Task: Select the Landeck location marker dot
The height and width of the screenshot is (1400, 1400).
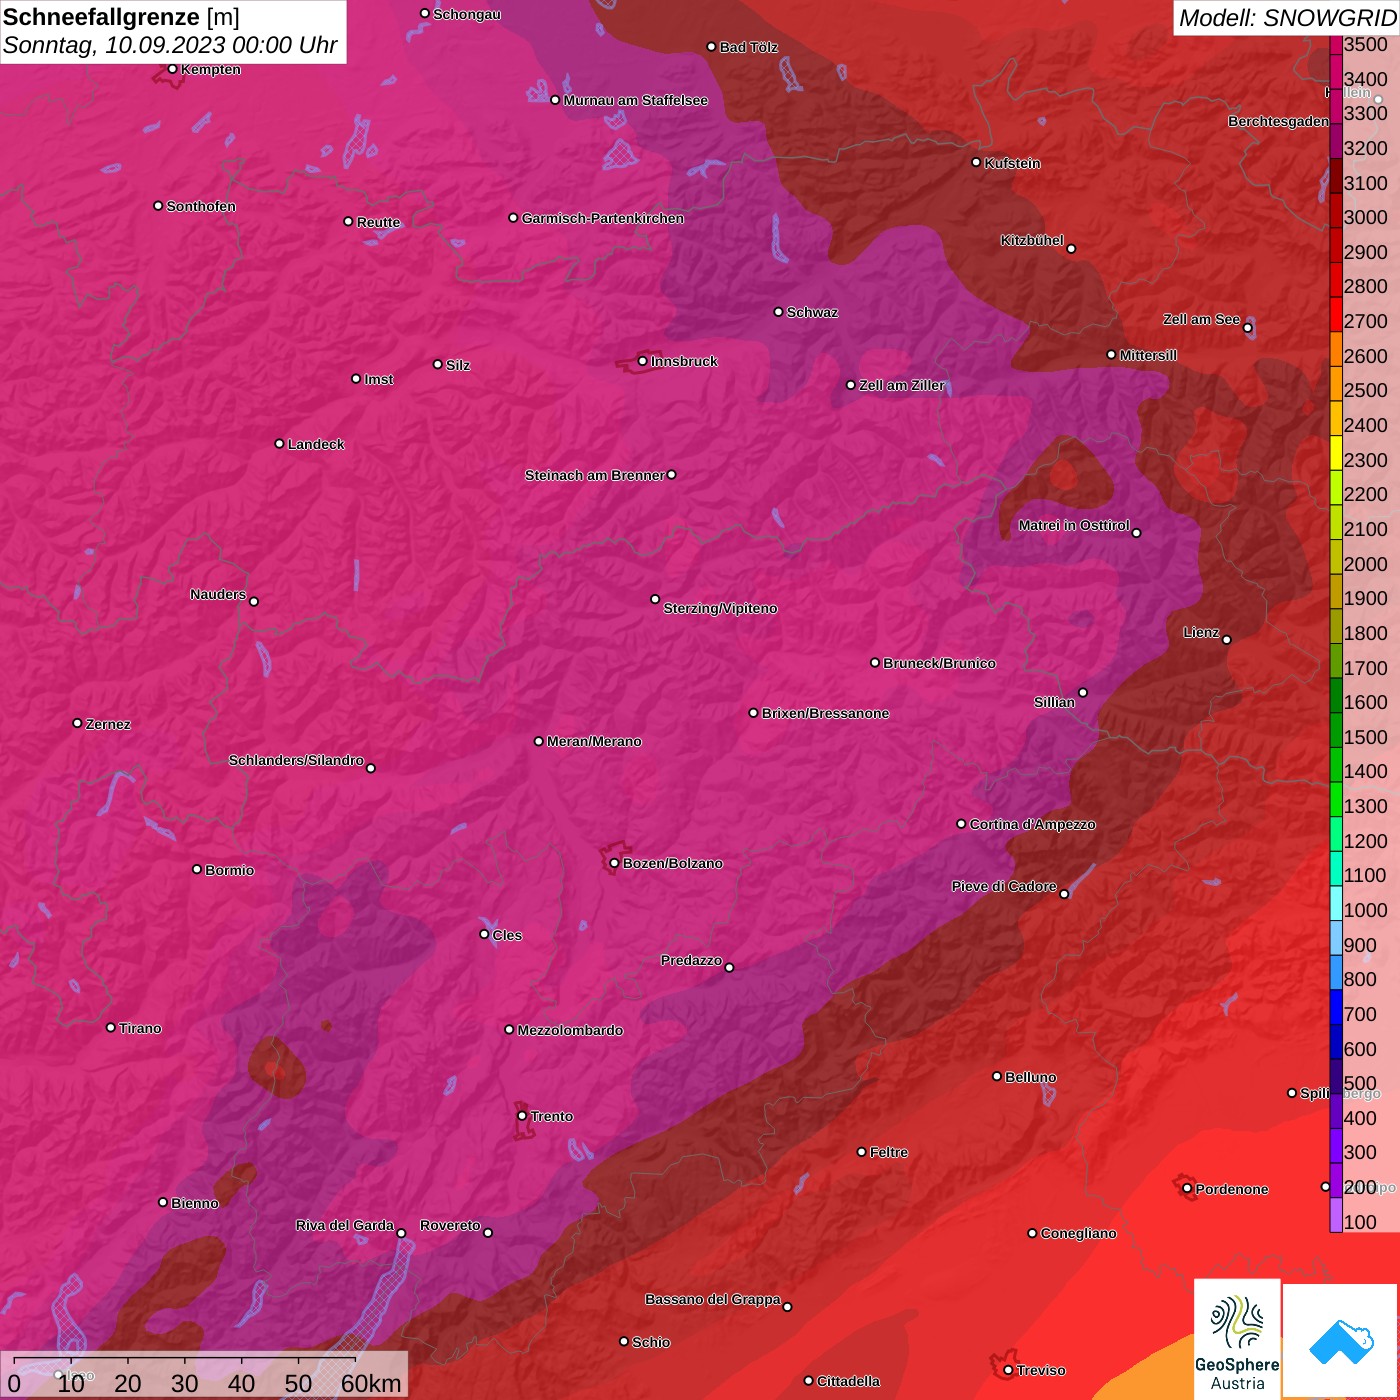Action: click(x=279, y=444)
